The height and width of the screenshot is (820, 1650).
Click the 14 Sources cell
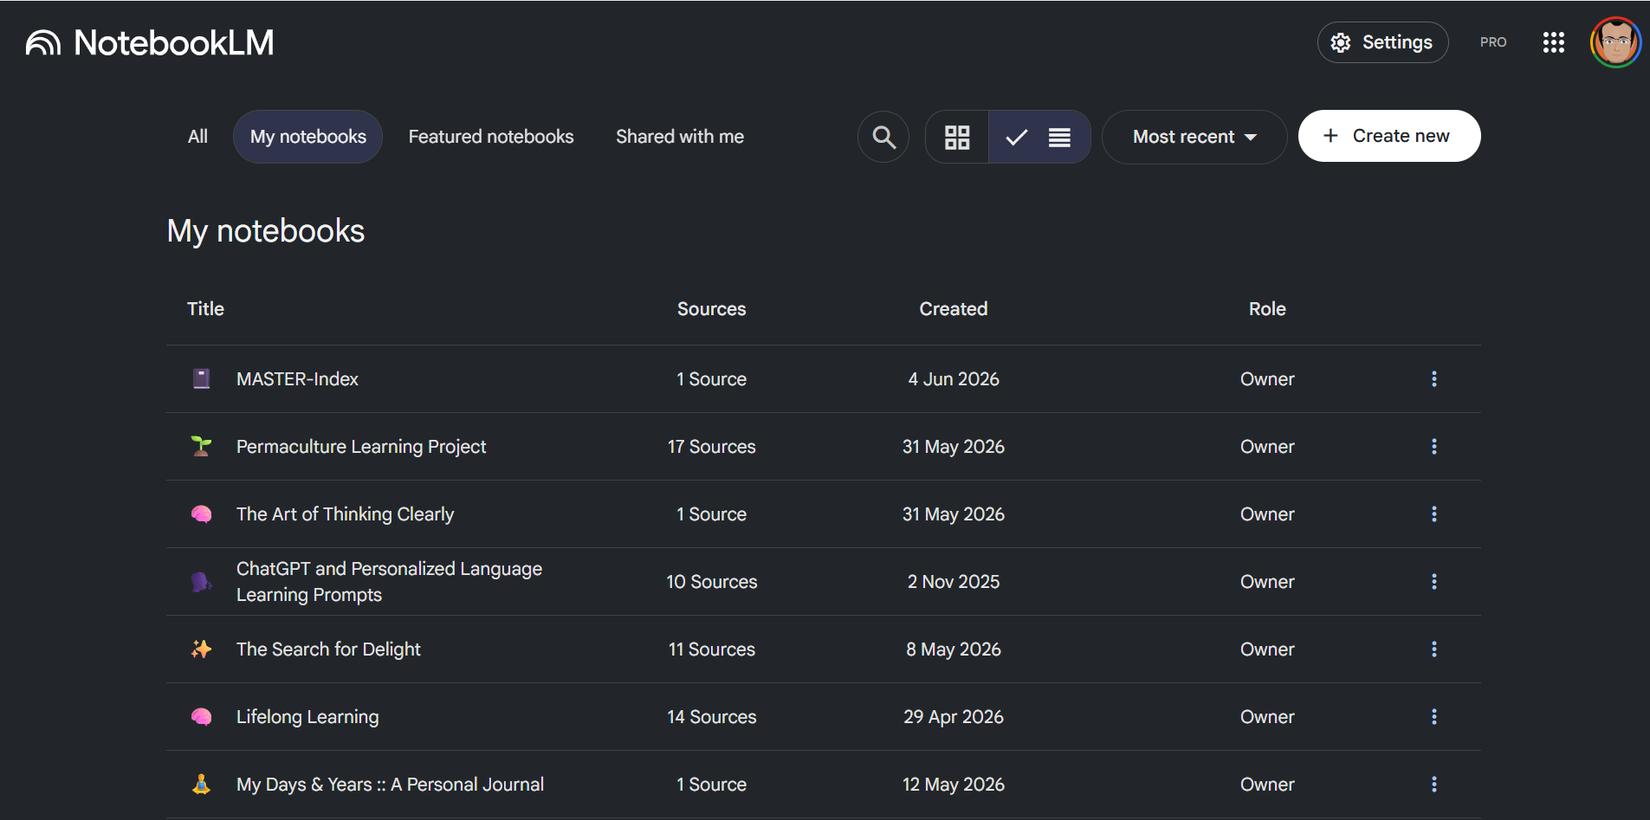tap(711, 717)
